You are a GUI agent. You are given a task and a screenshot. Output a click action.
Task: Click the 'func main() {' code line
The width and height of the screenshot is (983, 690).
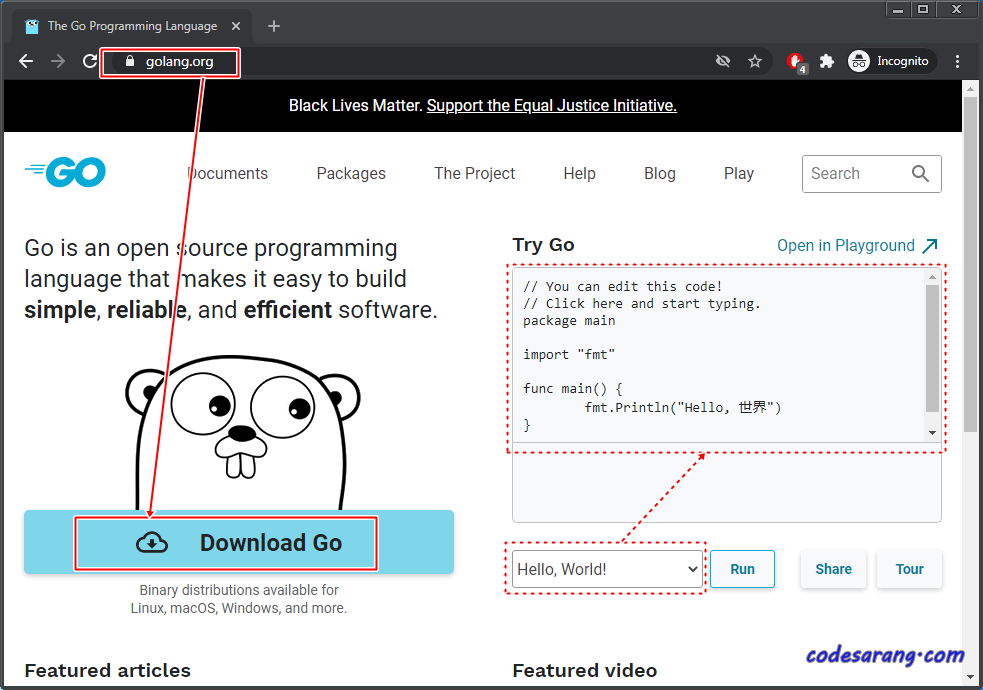[x=572, y=388]
